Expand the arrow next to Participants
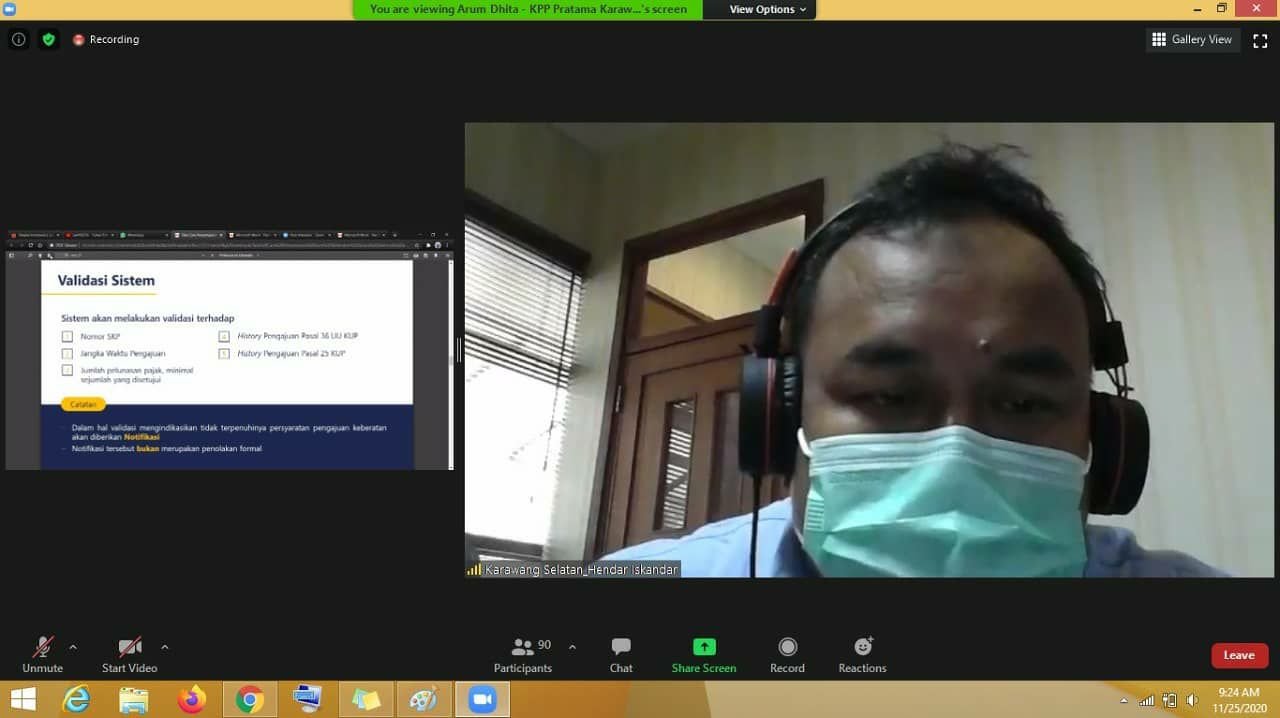 (x=572, y=647)
